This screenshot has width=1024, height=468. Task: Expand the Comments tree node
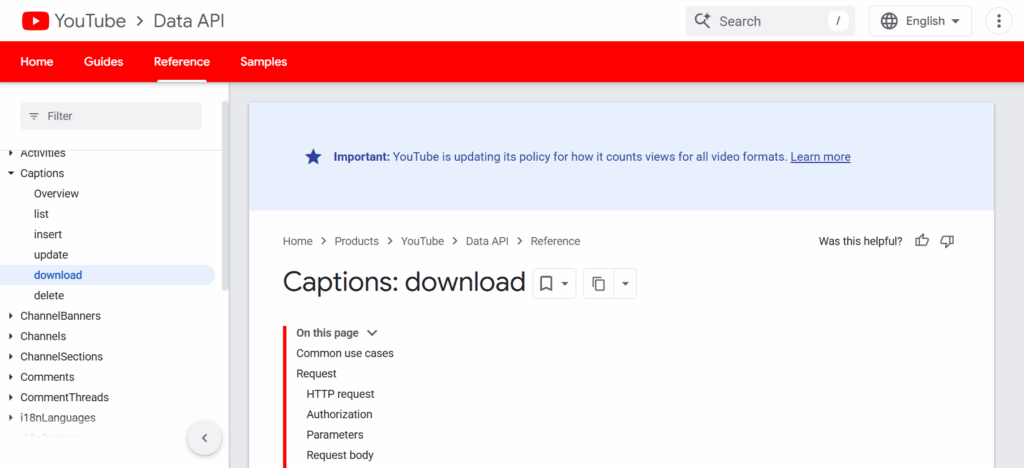coord(11,377)
